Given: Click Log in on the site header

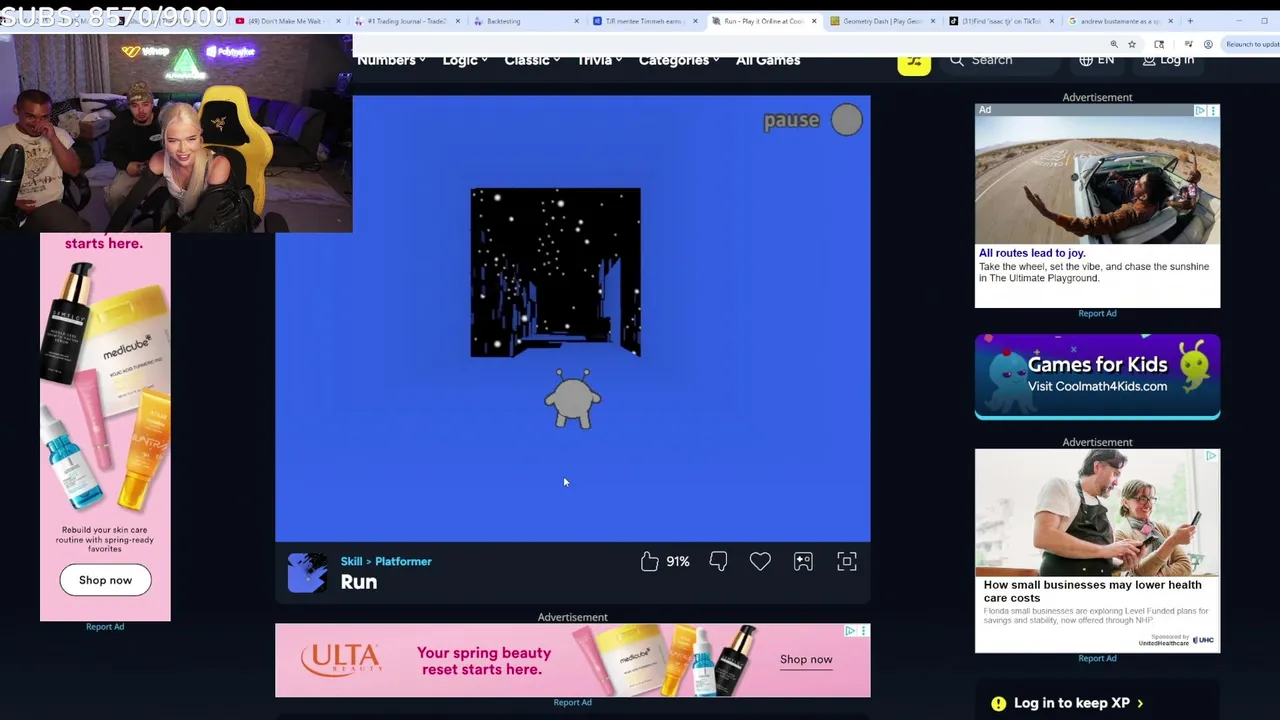Looking at the screenshot, I should [x=1168, y=60].
